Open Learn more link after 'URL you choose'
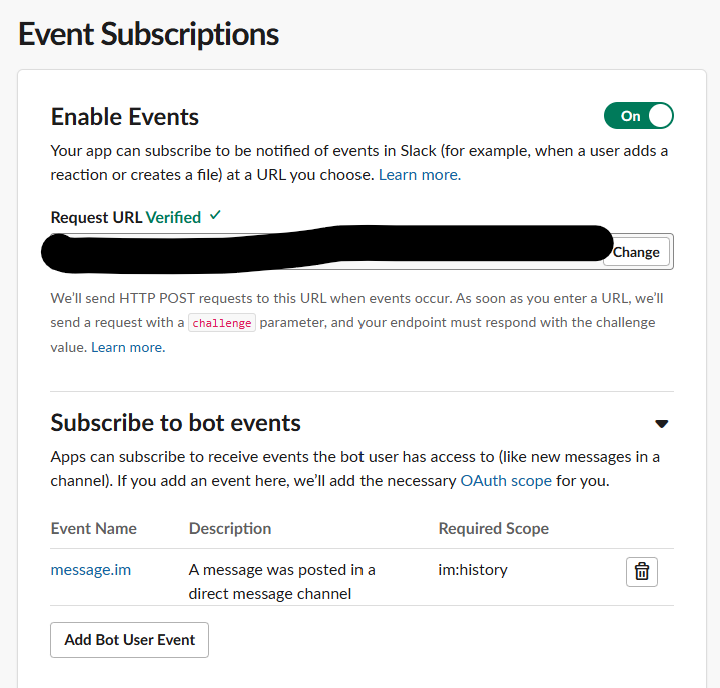Viewport: 720px width, 688px height. [x=420, y=175]
